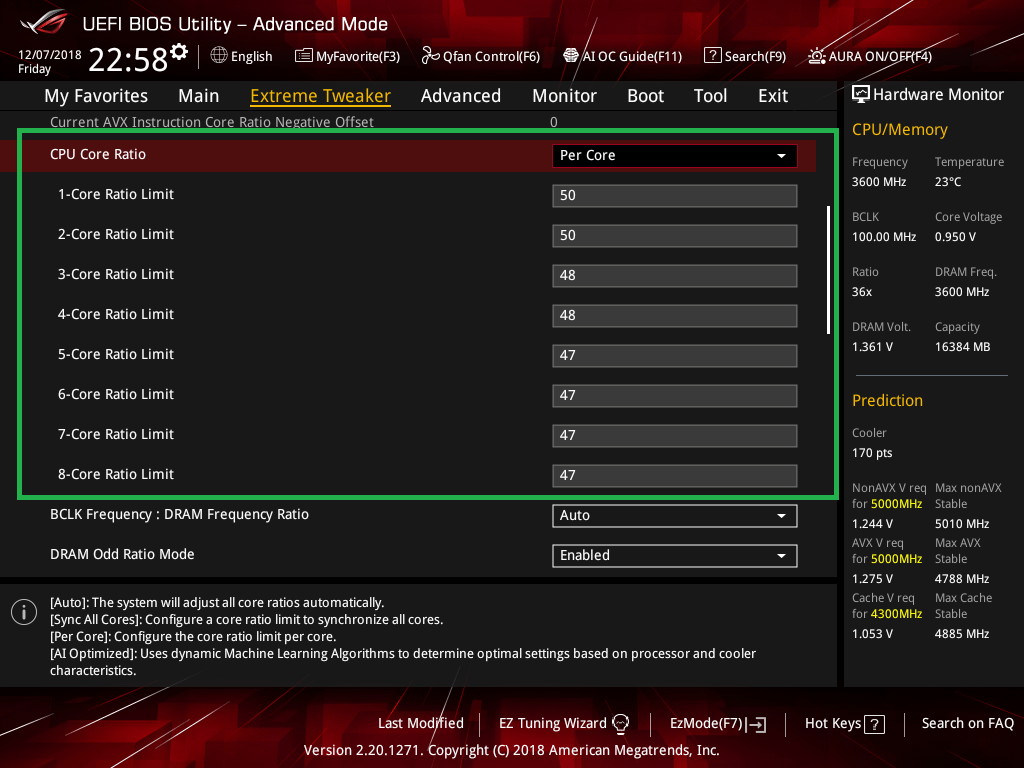Open BCLK Frequency : DRAM Frequency Ratio dropdown

coord(675,515)
